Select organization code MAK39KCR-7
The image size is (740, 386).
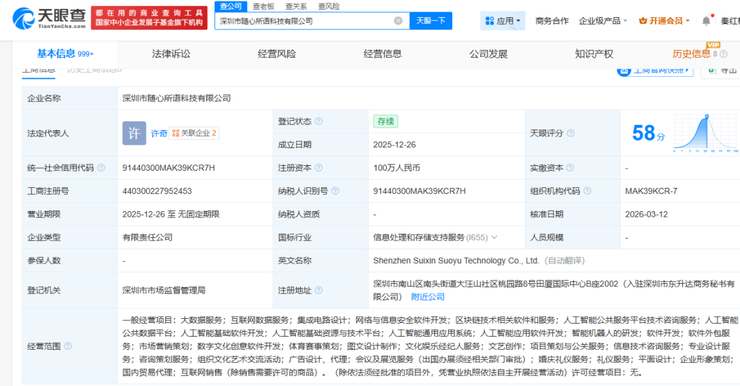click(x=651, y=191)
